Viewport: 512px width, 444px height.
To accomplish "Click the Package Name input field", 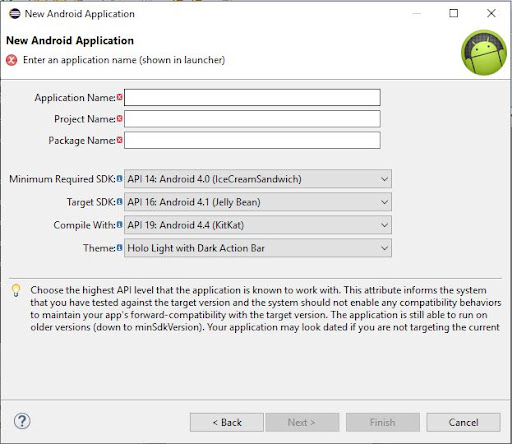I will click(x=252, y=140).
